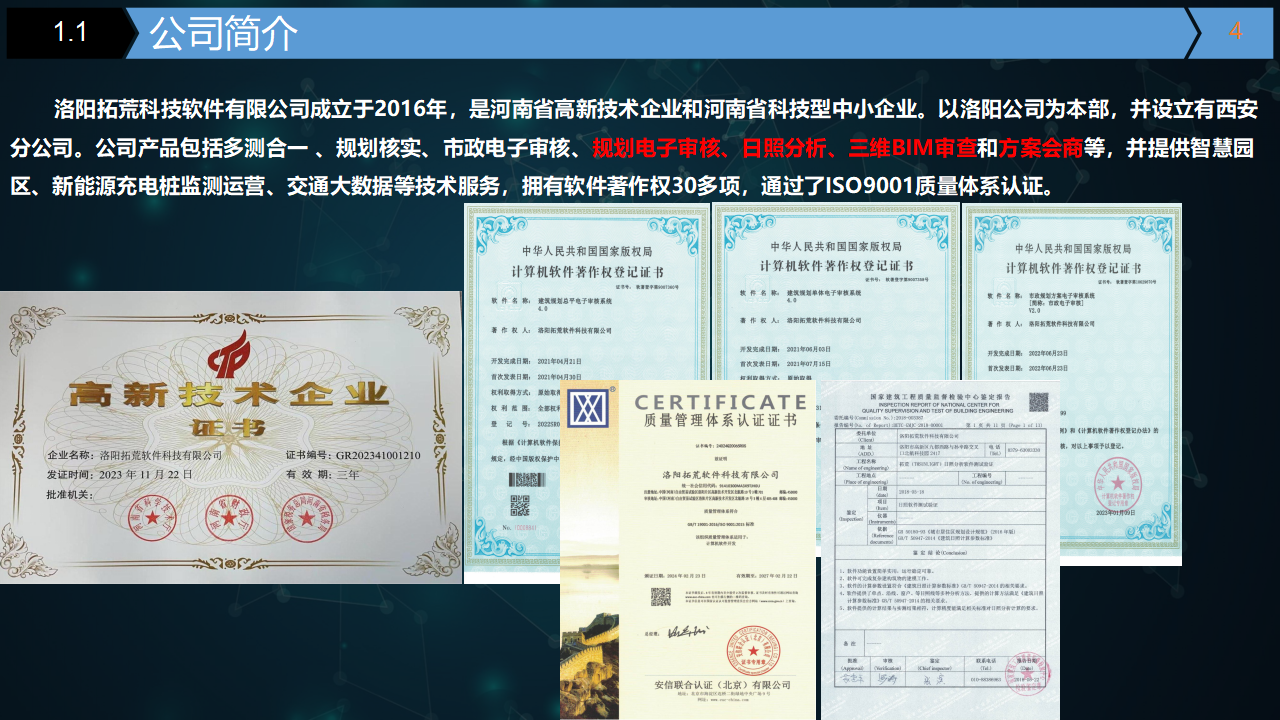
Task: Click the text 洛阳拓荒科技软件有限公司成立于2016年
Action: click(x=251, y=108)
